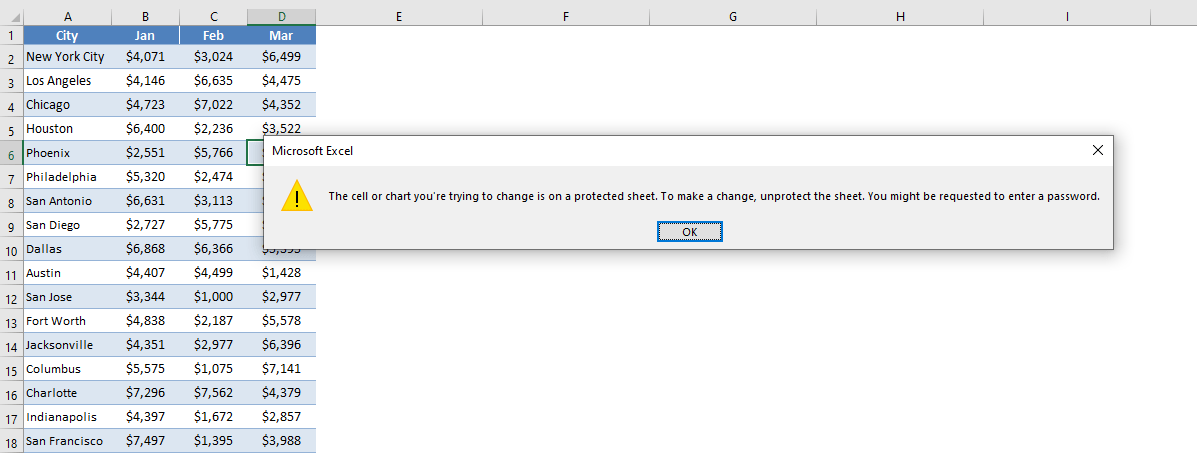
Task: Select row 12 header
Action: click(11, 297)
